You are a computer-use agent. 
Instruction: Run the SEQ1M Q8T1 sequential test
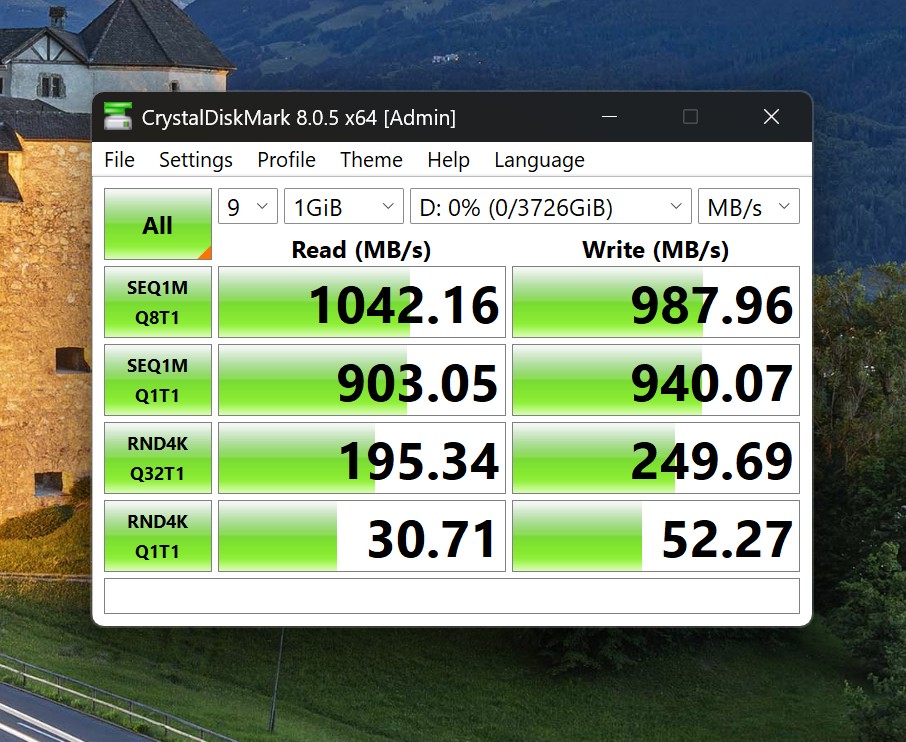coord(157,302)
